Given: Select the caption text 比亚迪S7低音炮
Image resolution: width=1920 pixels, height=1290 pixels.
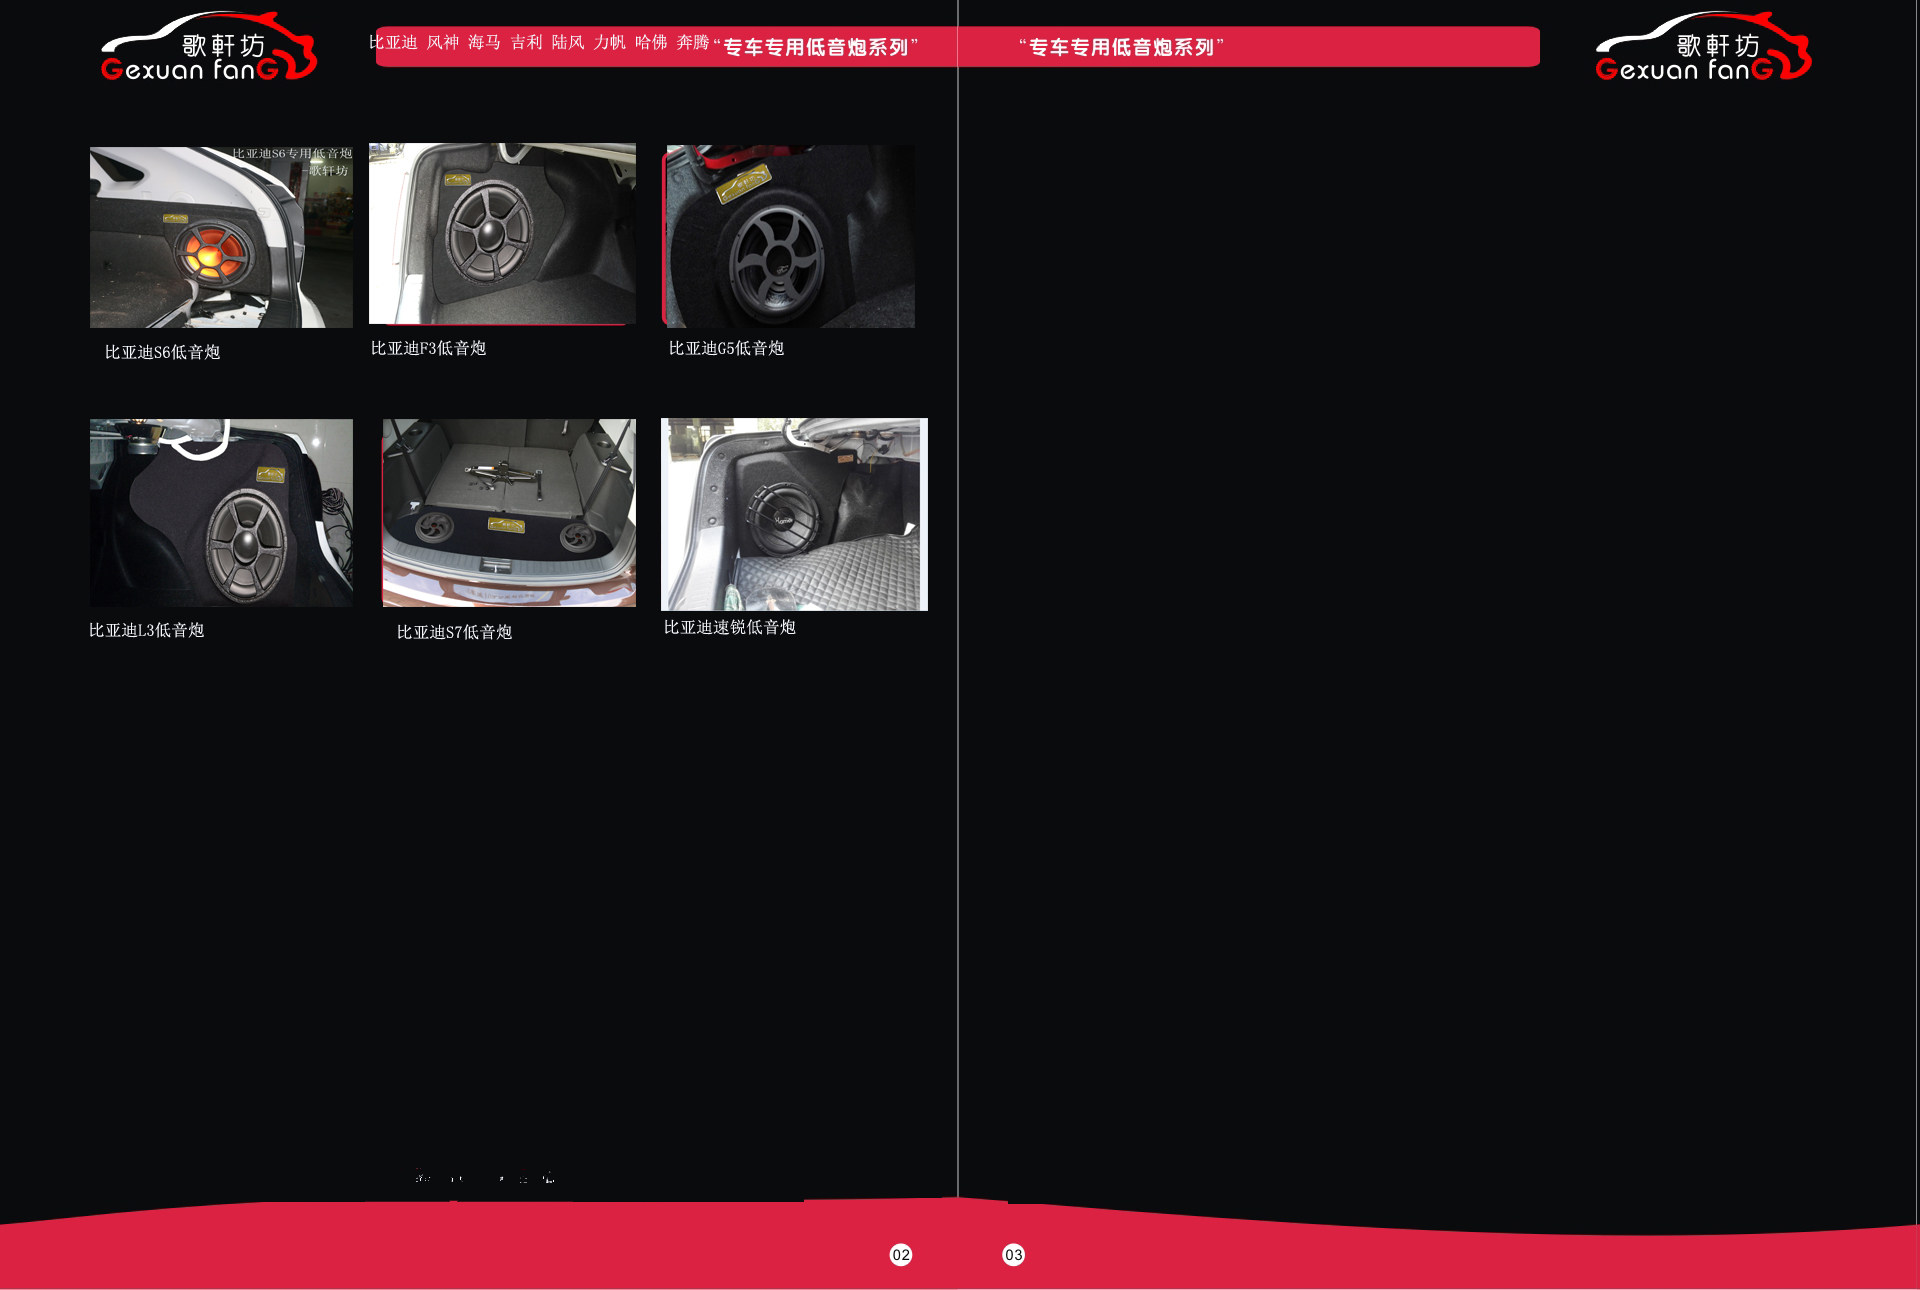Looking at the screenshot, I should 454,632.
